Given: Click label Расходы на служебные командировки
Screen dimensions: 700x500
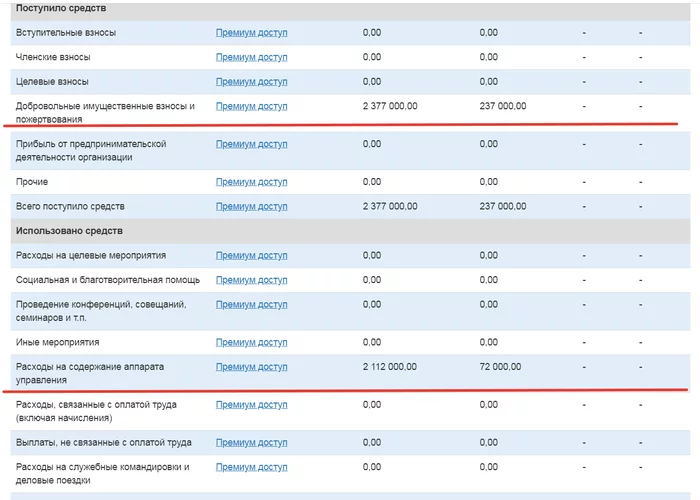Looking at the screenshot, I should (x=102, y=474).
